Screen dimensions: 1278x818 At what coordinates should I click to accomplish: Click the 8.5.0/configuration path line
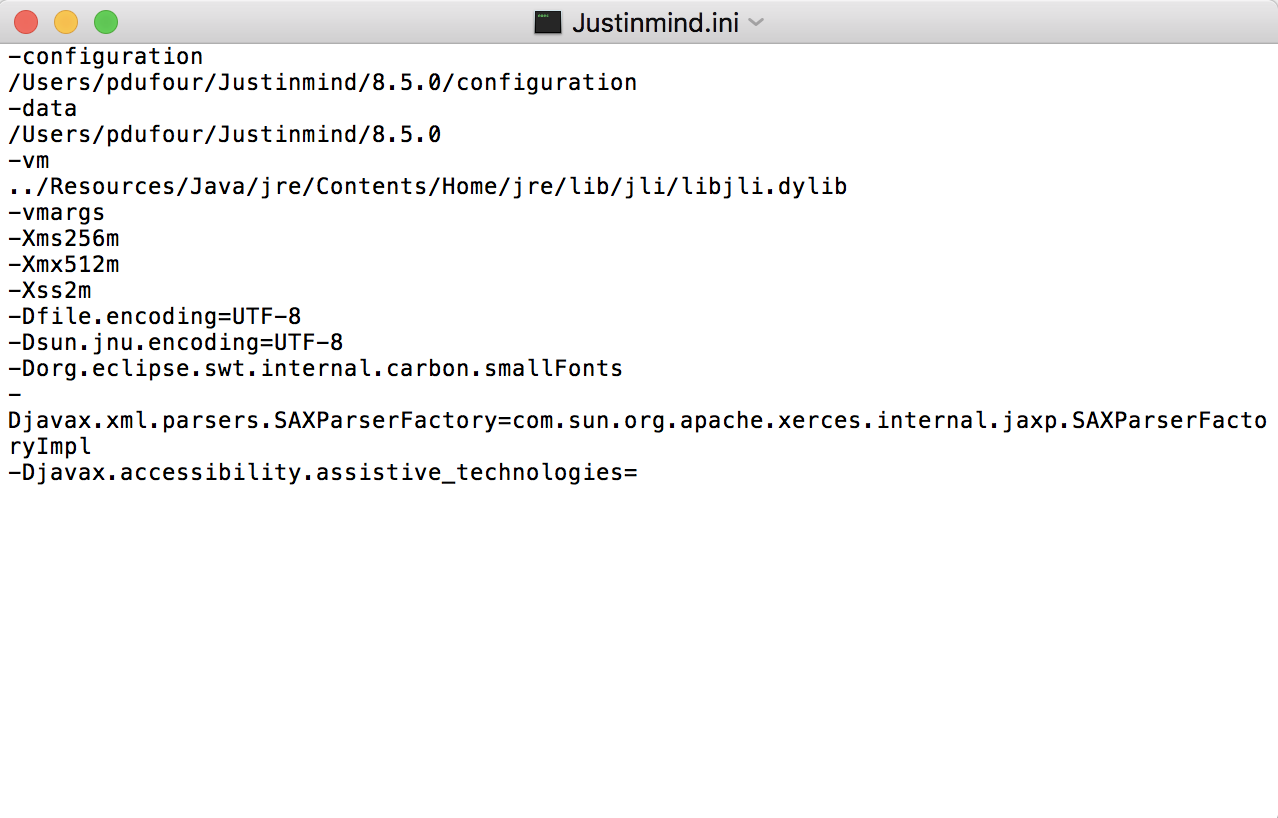(x=322, y=82)
